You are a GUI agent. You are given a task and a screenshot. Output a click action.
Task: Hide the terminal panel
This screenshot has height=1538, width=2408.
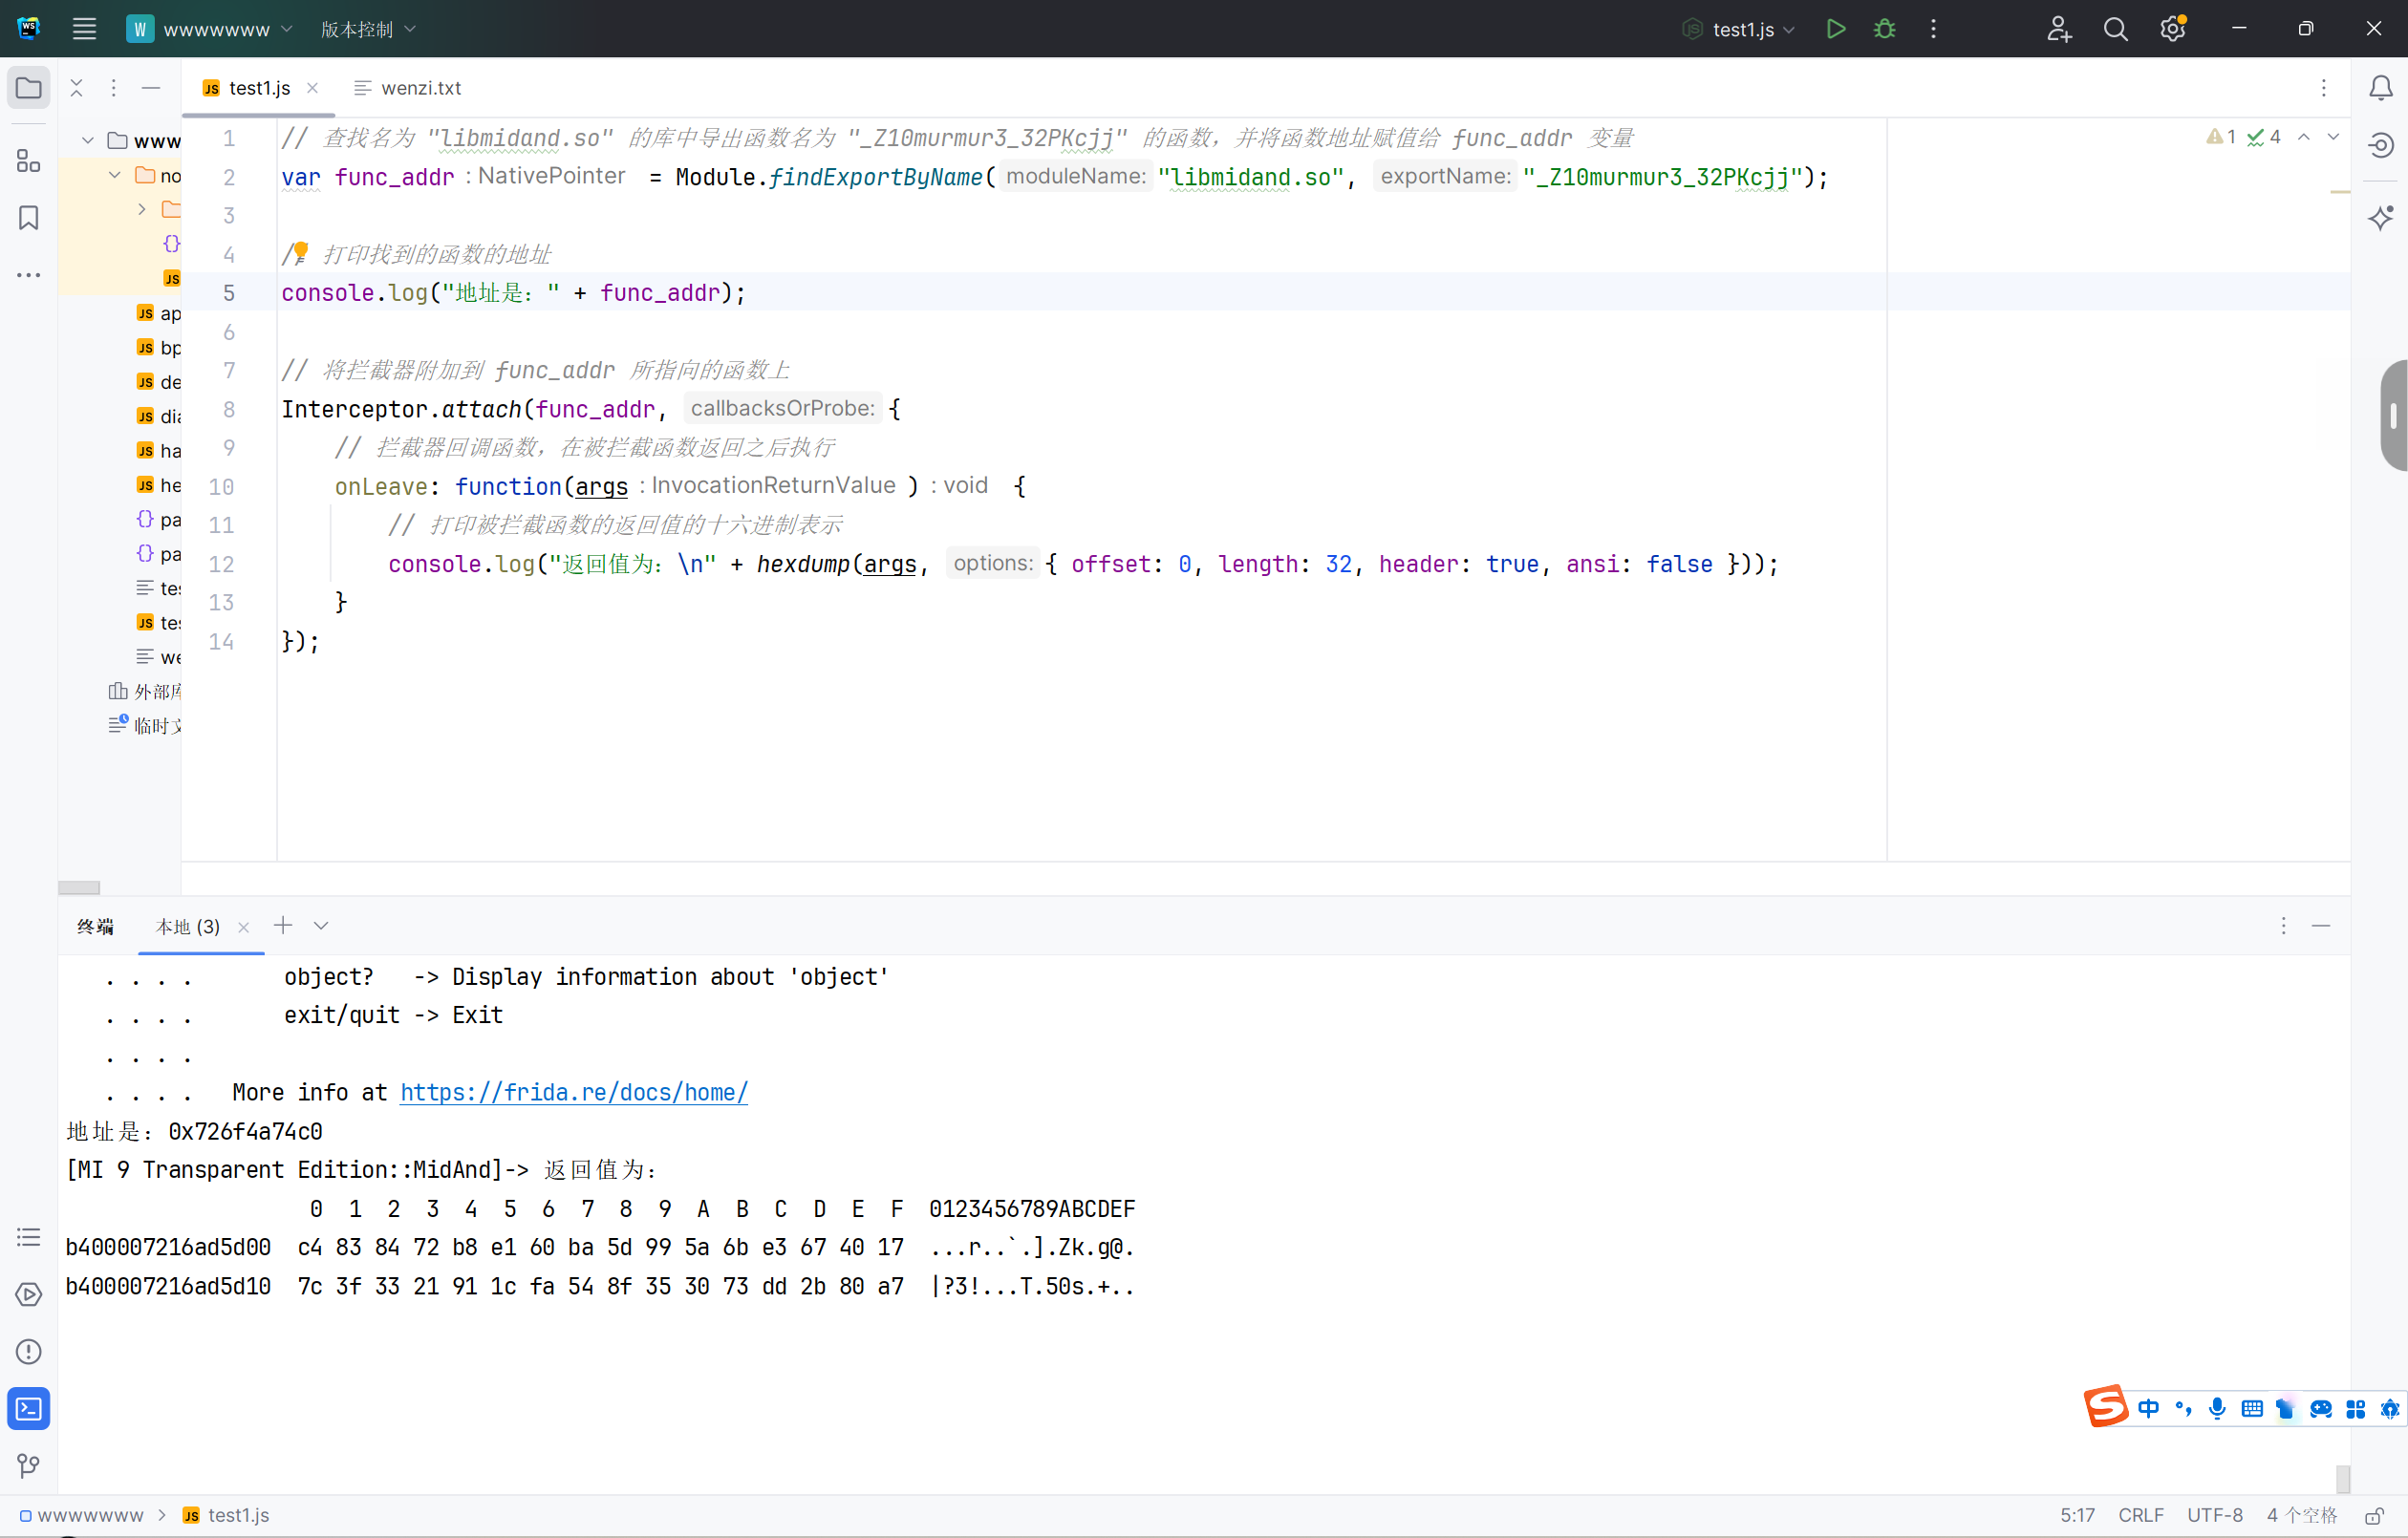click(x=2321, y=926)
